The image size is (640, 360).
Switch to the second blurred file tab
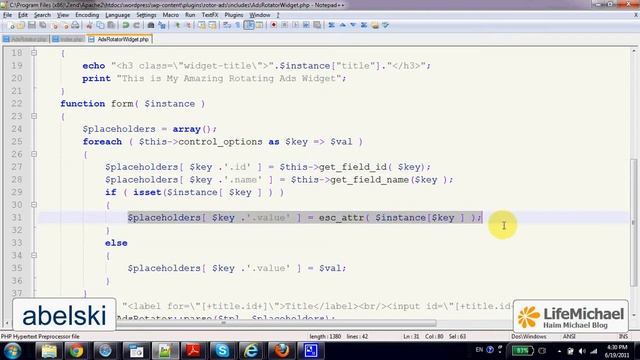tap(68, 40)
